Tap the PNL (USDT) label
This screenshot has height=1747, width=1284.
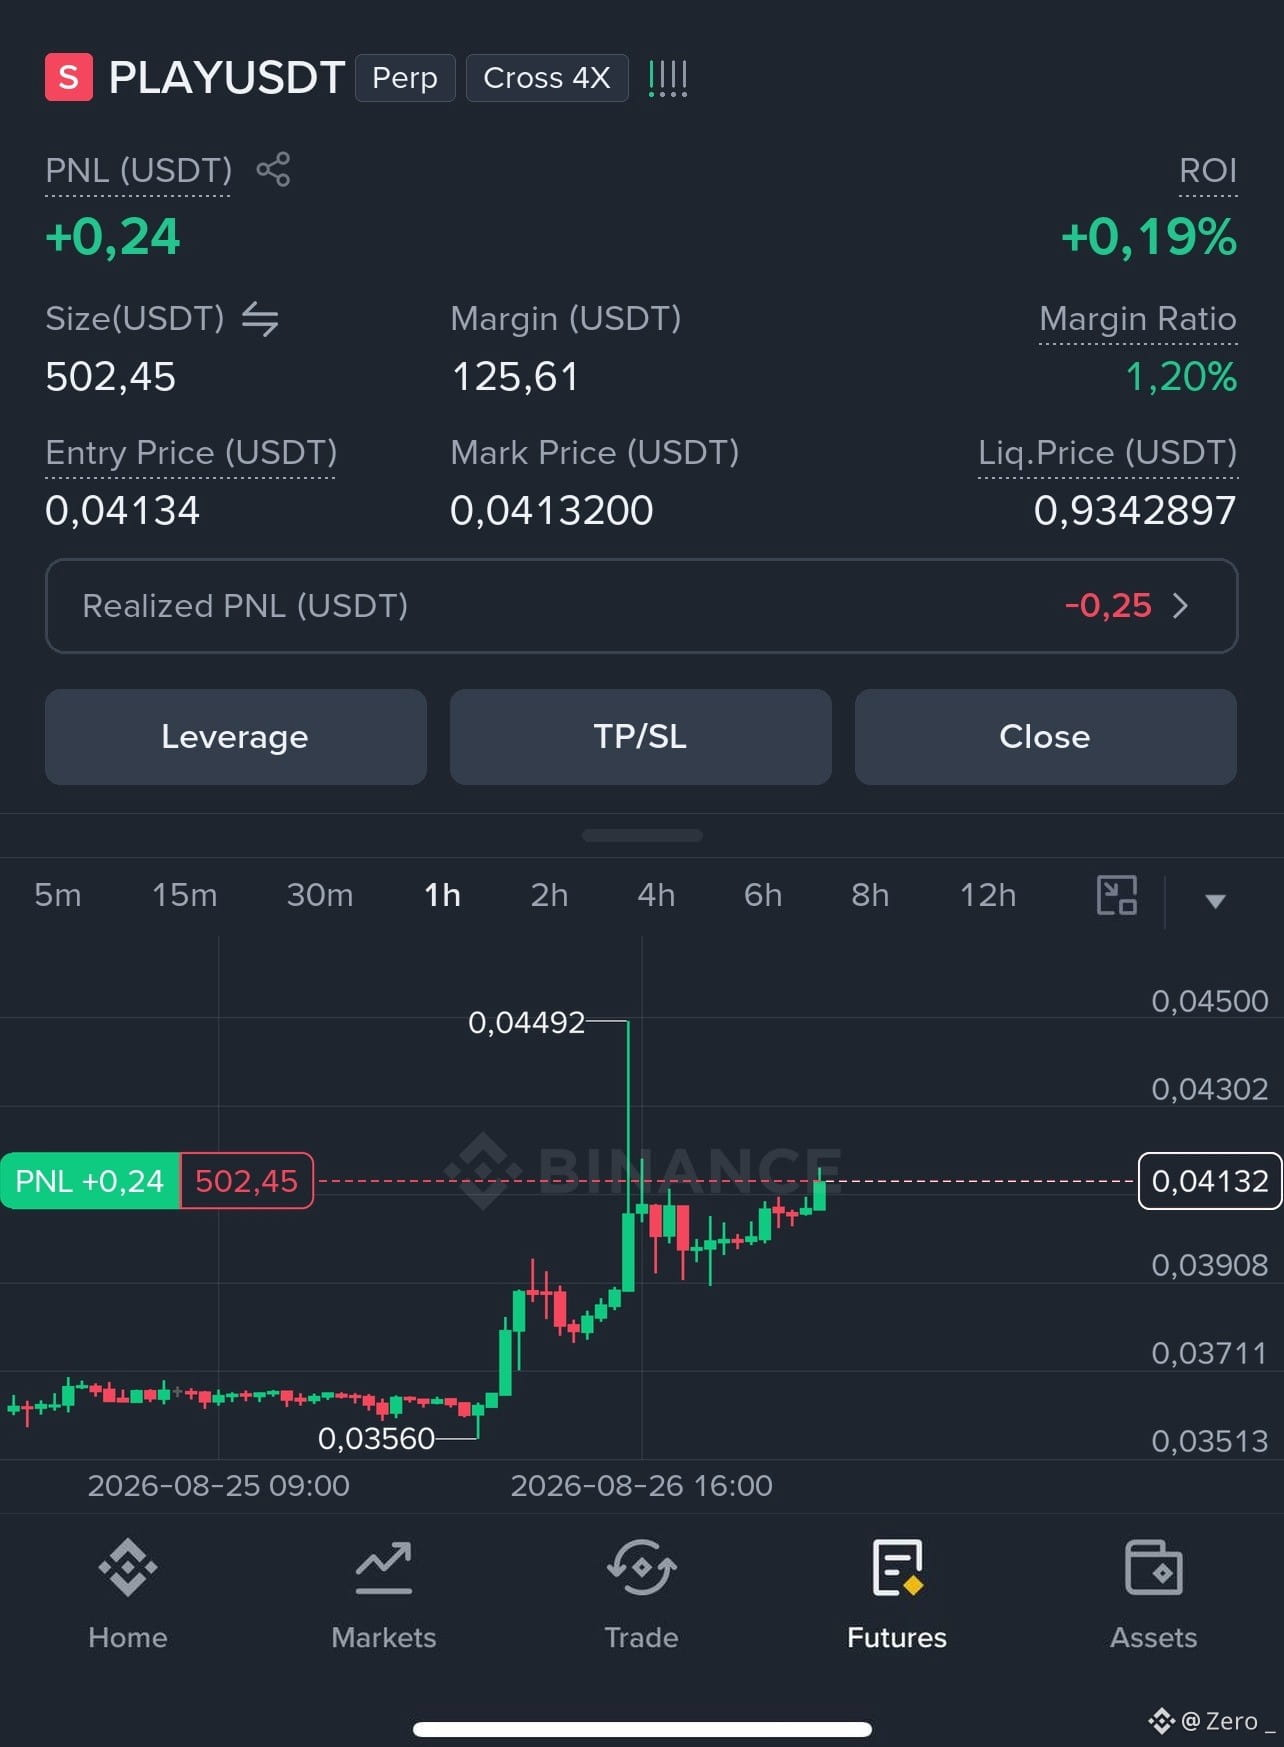138,170
